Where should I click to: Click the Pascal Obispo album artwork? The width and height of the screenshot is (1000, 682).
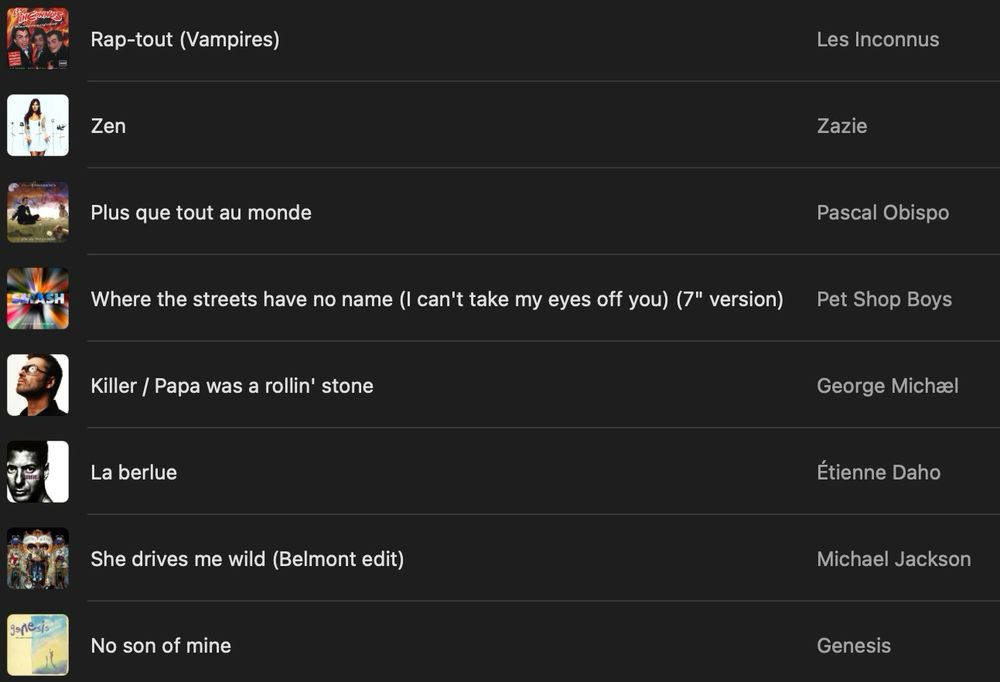(x=38, y=212)
